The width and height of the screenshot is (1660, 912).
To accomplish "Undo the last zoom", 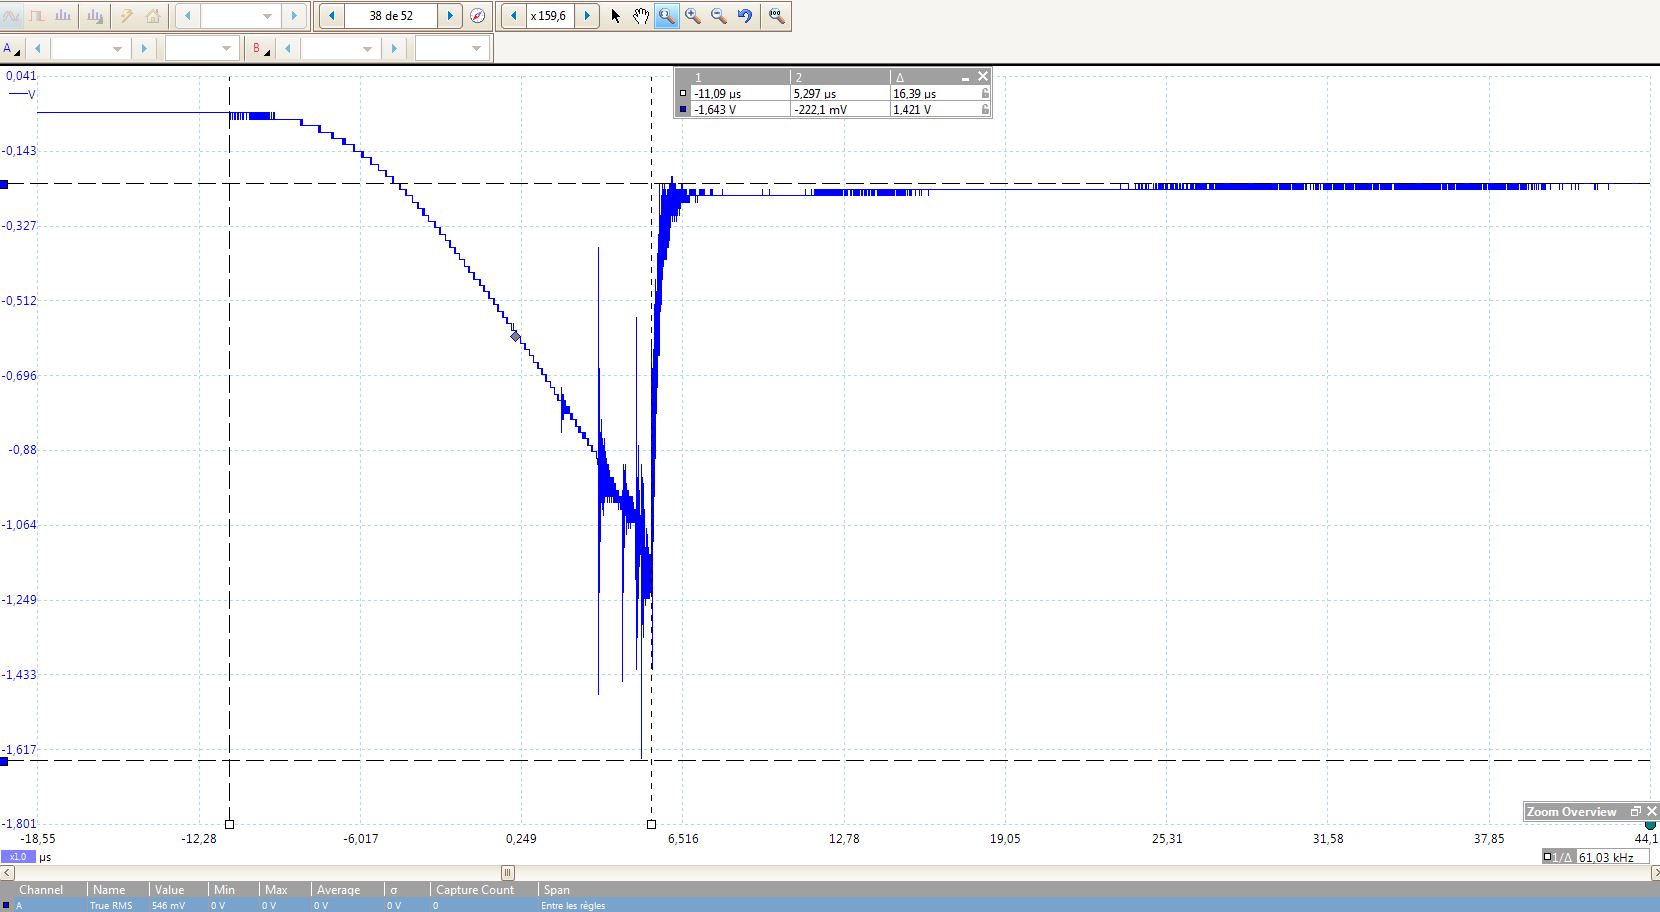I will point(745,16).
